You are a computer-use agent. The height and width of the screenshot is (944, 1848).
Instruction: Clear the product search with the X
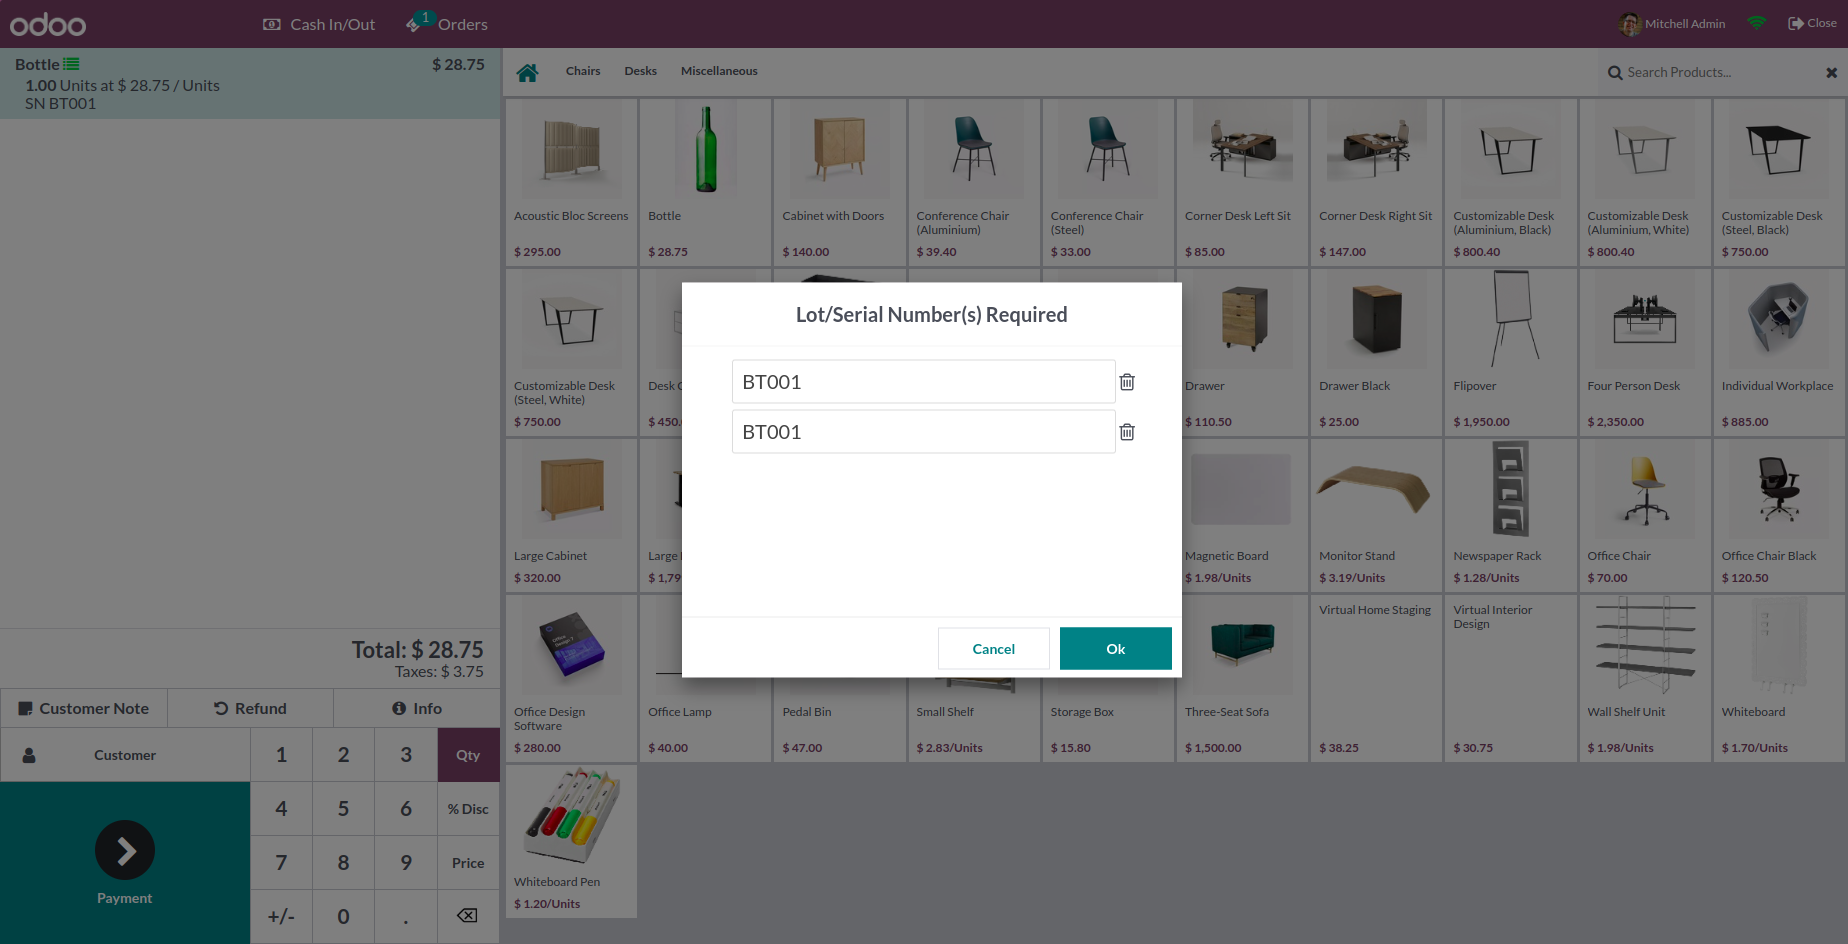coord(1831,72)
